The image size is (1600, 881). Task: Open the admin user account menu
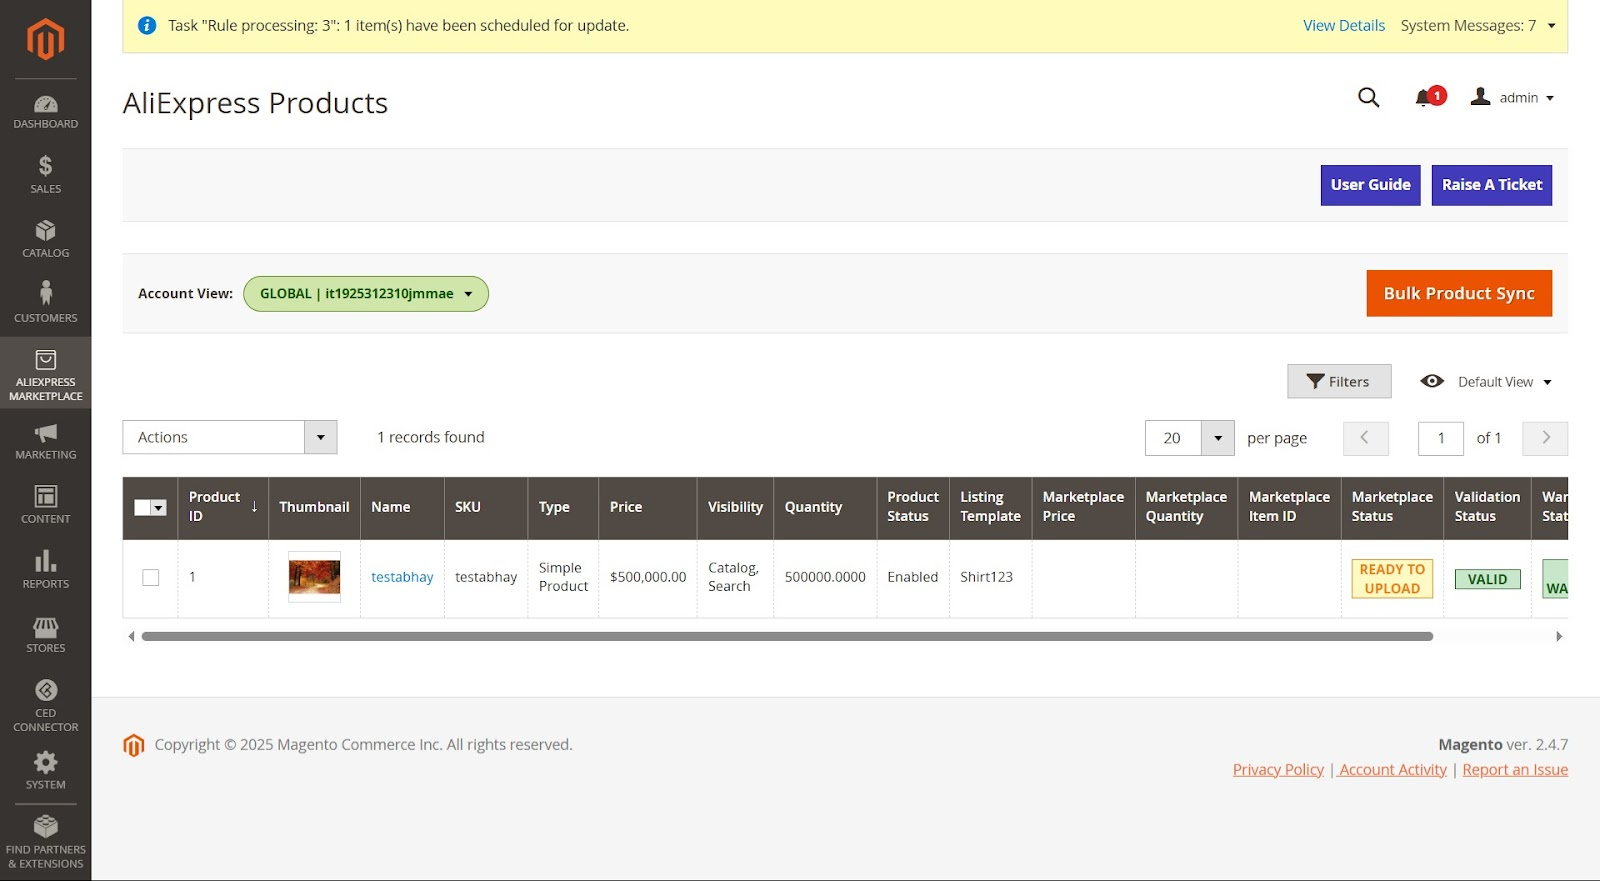coord(1512,97)
